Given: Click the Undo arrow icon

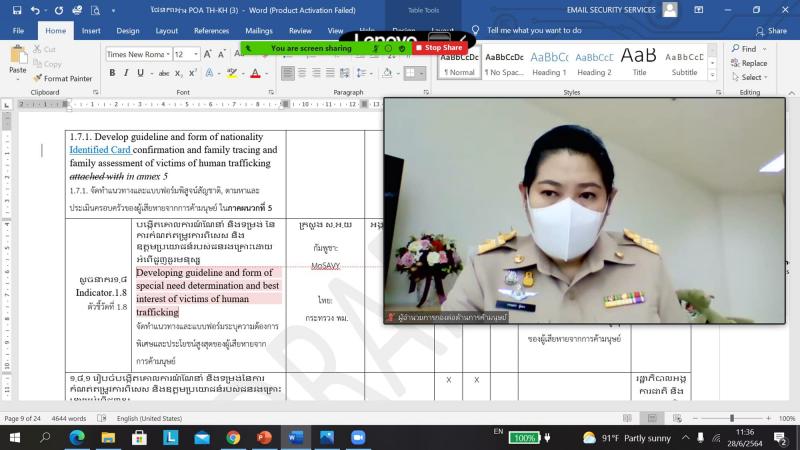Looking at the screenshot, I should 35,10.
